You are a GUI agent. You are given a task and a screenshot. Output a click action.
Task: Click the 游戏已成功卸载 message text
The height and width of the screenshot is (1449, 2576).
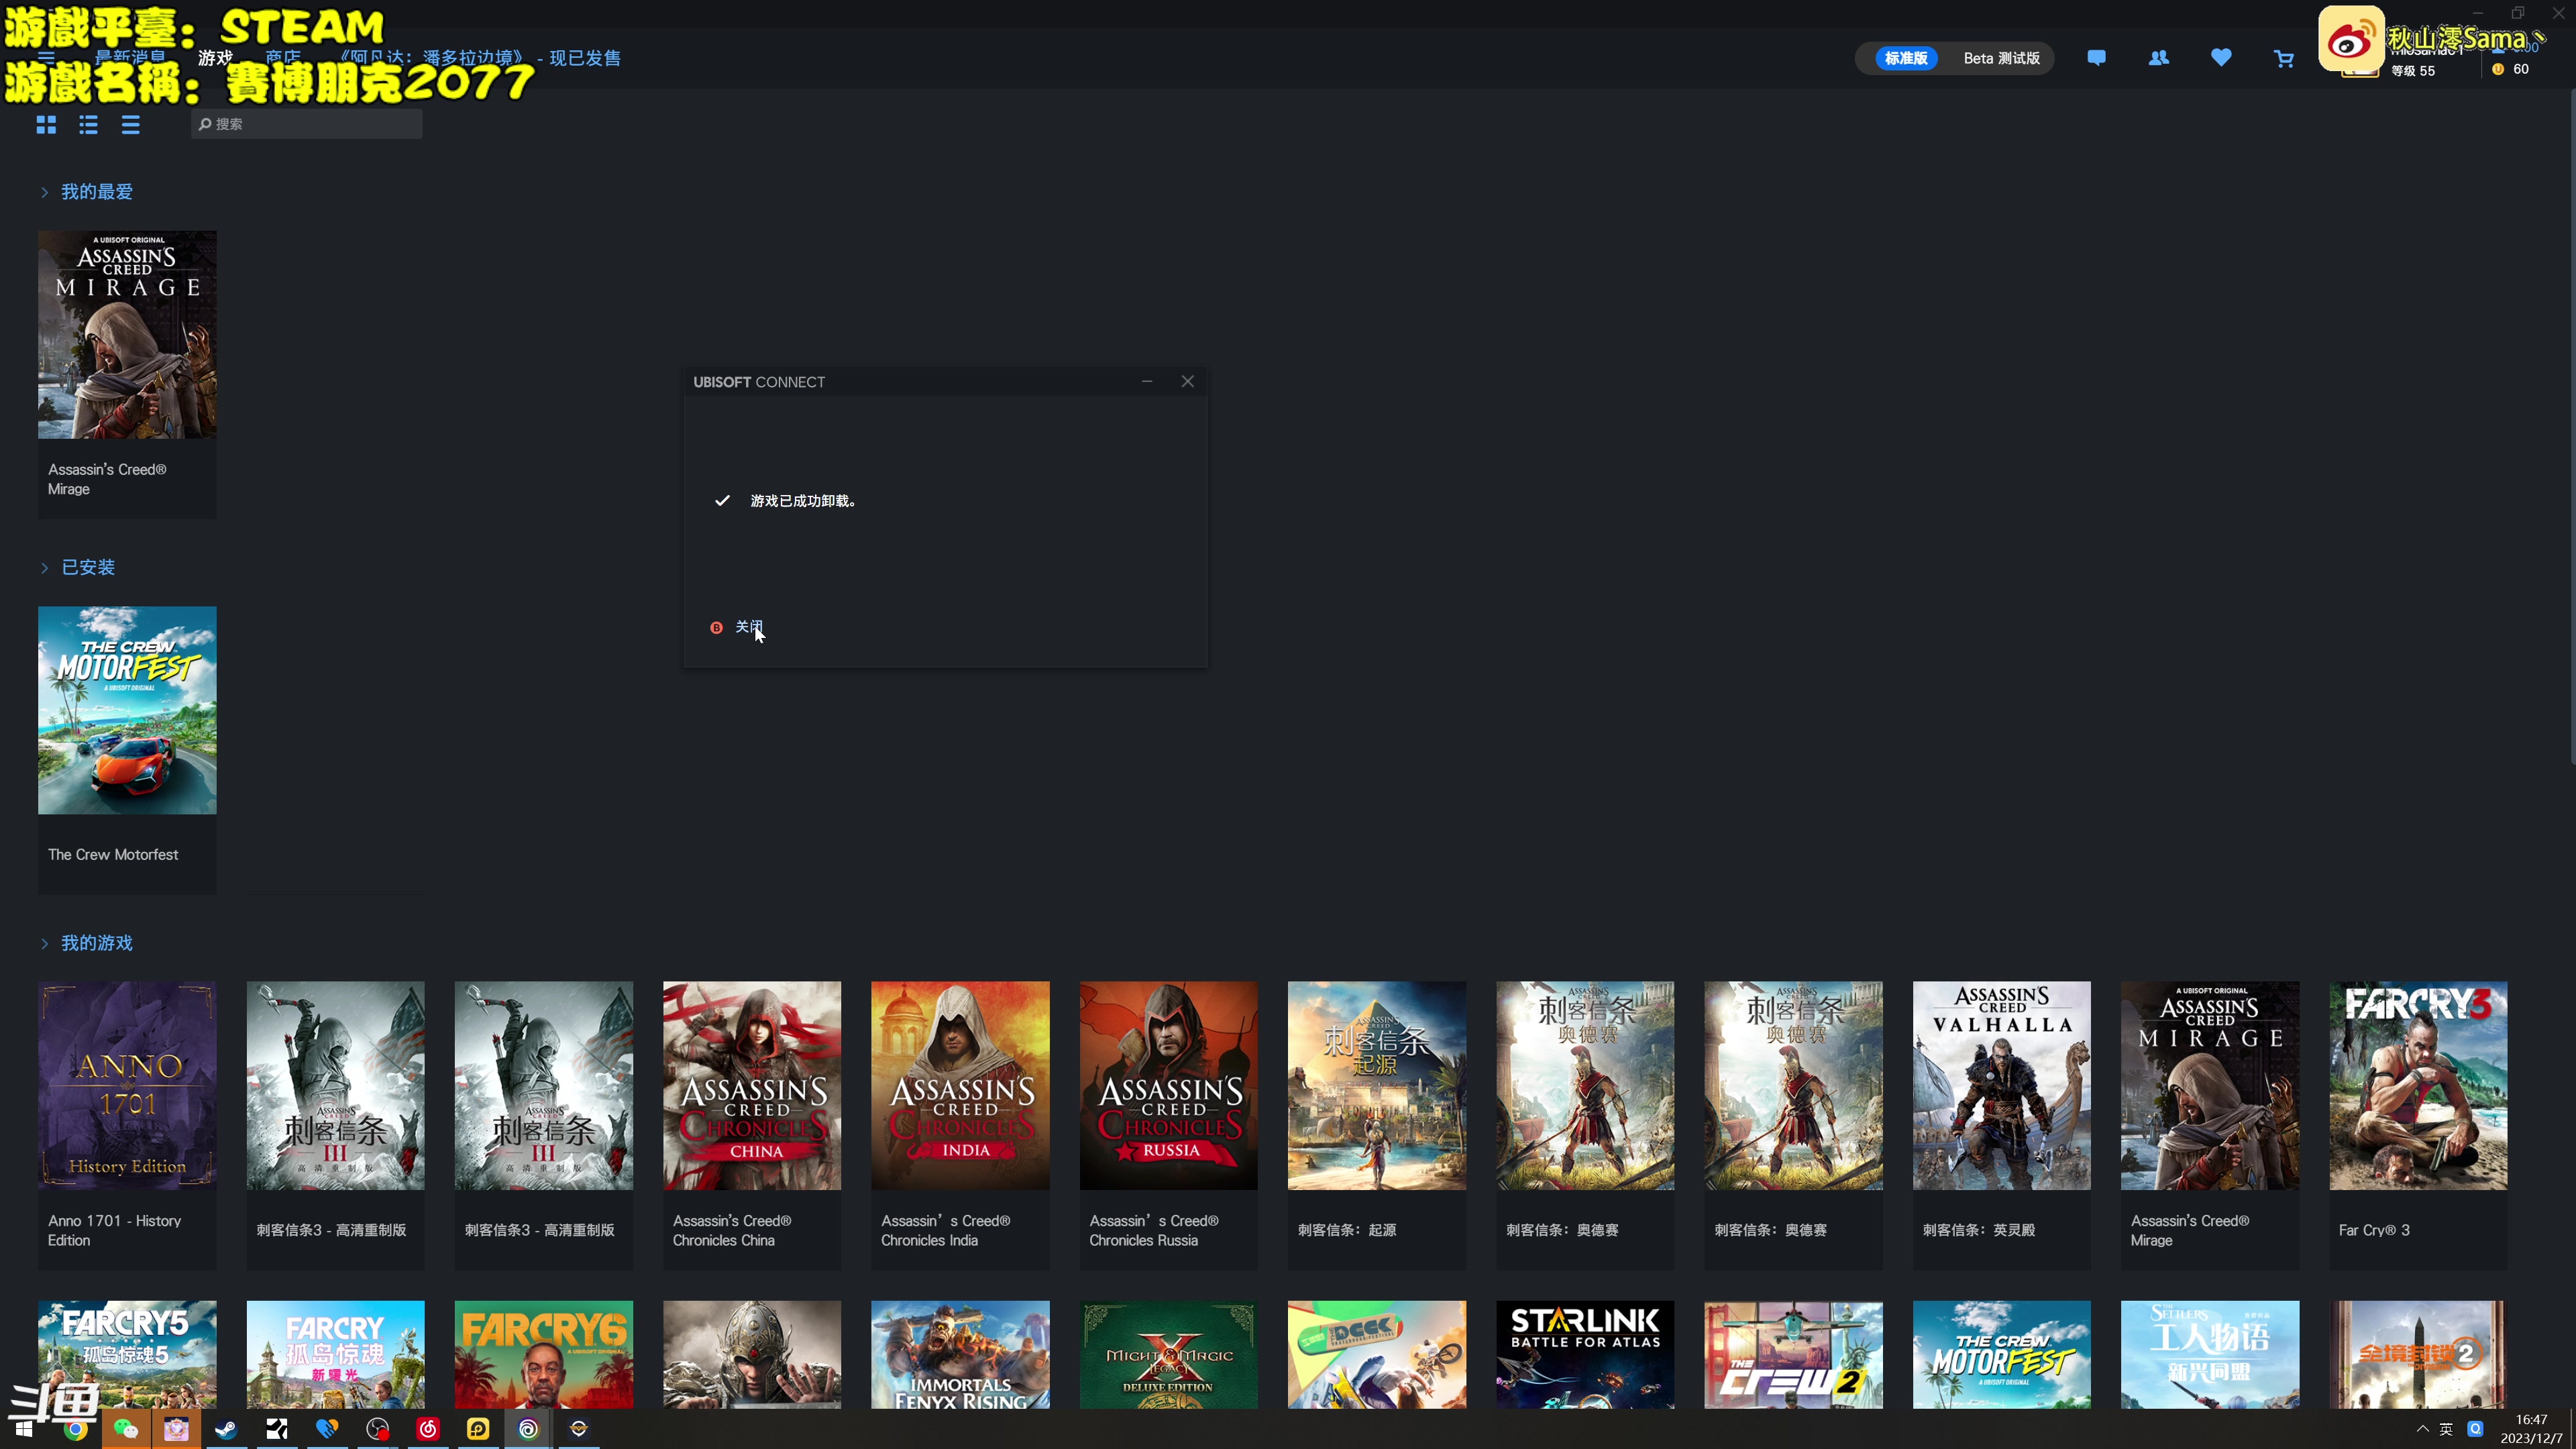click(803, 501)
